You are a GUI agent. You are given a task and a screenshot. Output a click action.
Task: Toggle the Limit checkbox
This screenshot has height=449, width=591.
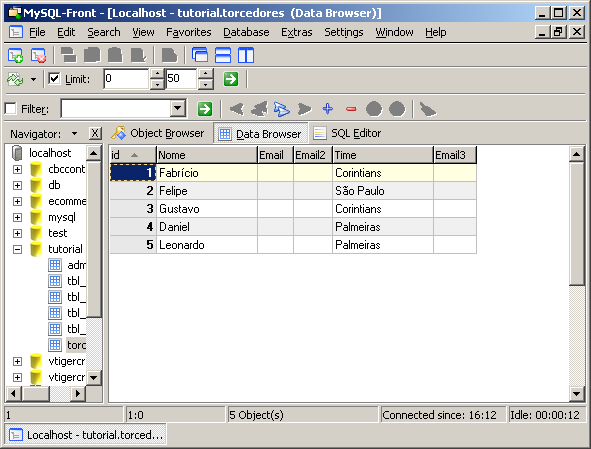click(54, 78)
